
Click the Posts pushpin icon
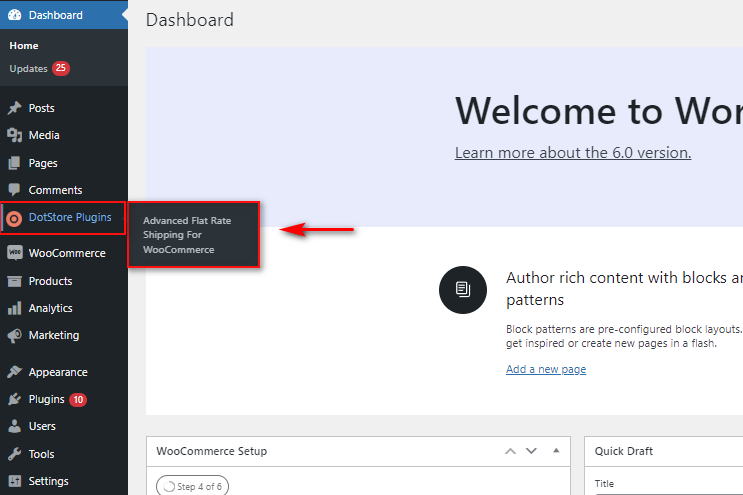tap(15, 108)
